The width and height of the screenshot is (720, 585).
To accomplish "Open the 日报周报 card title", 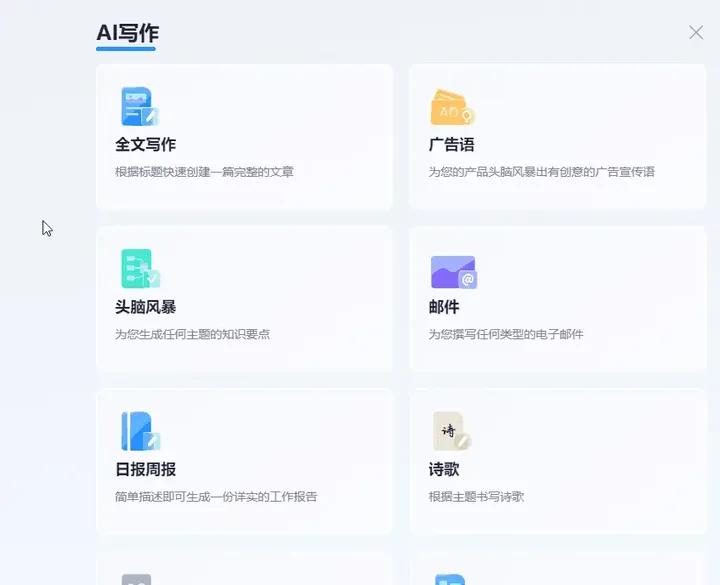I will 145,469.
